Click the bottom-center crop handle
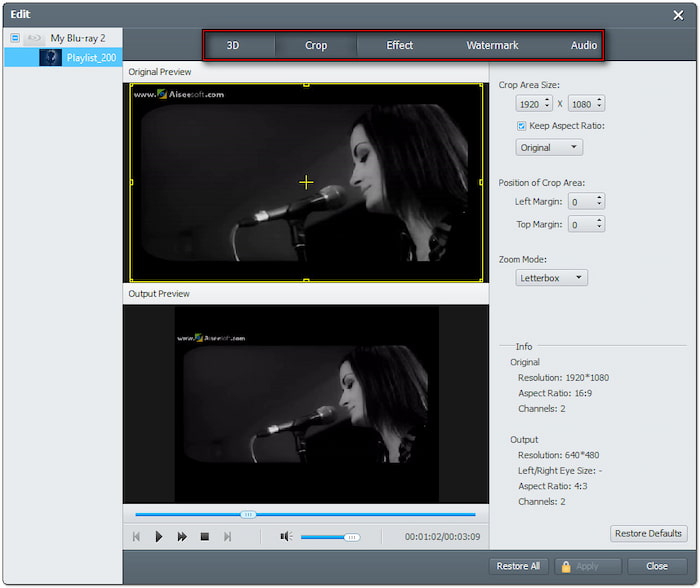The height and width of the screenshot is (588, 700). click(306, 280)
